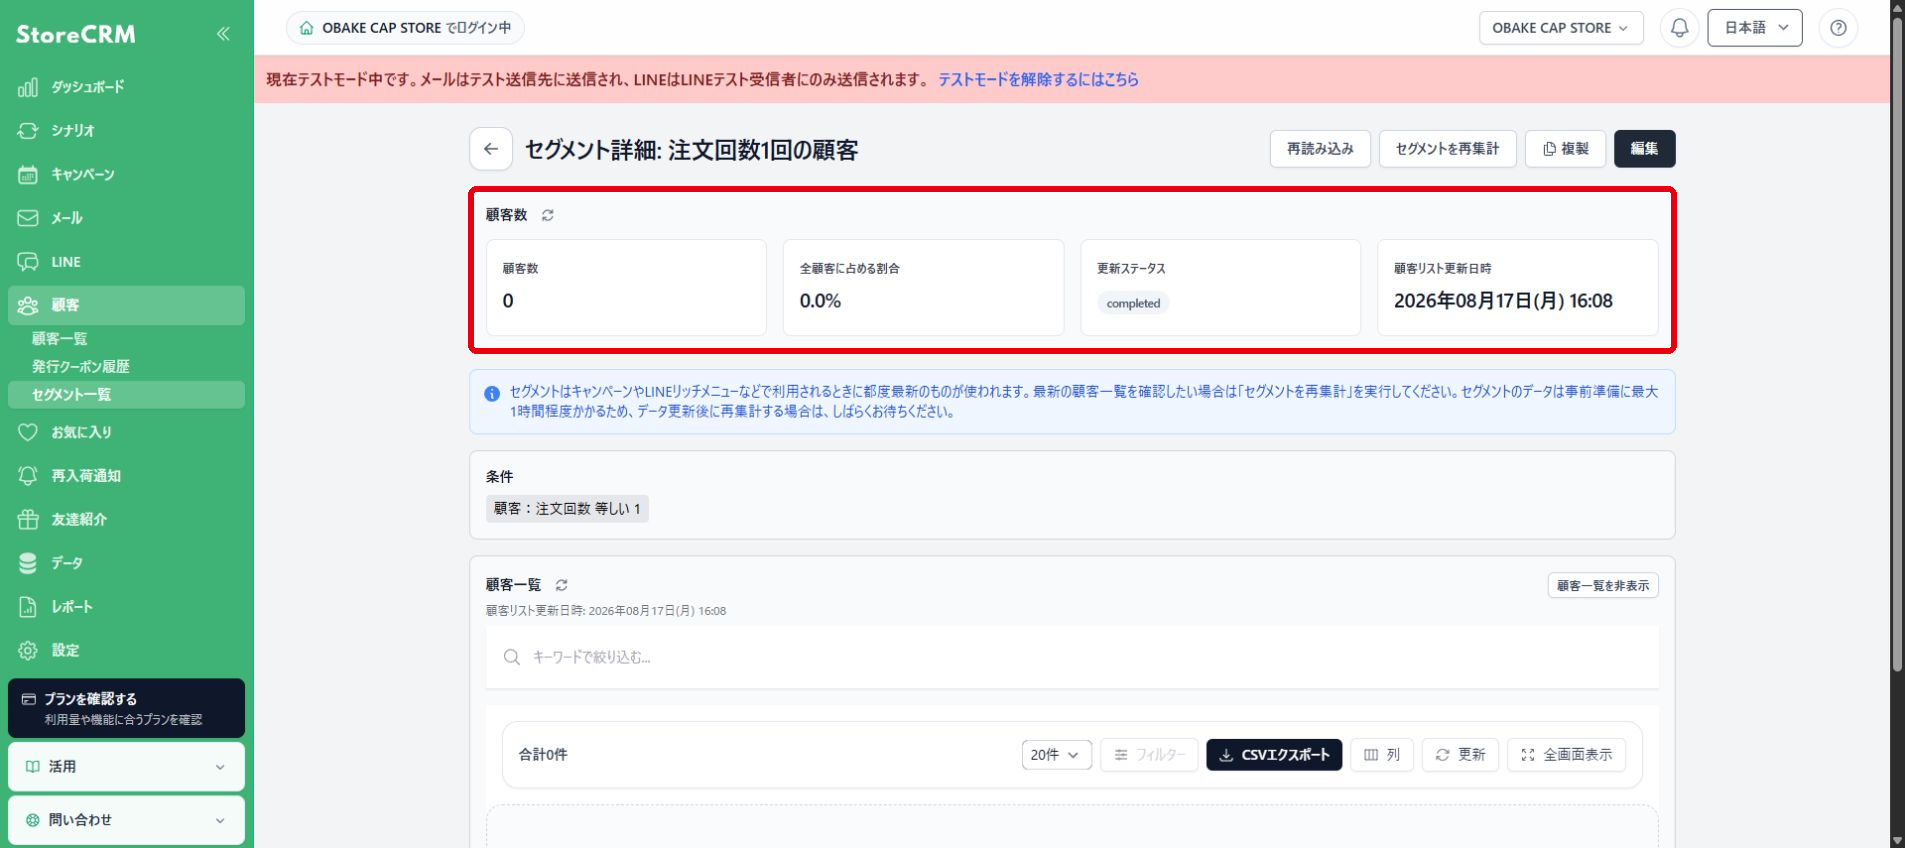This screenshot has height=848, width=1905.
Task: Open 設定 in sidebar
Action: tap(126, 650)
